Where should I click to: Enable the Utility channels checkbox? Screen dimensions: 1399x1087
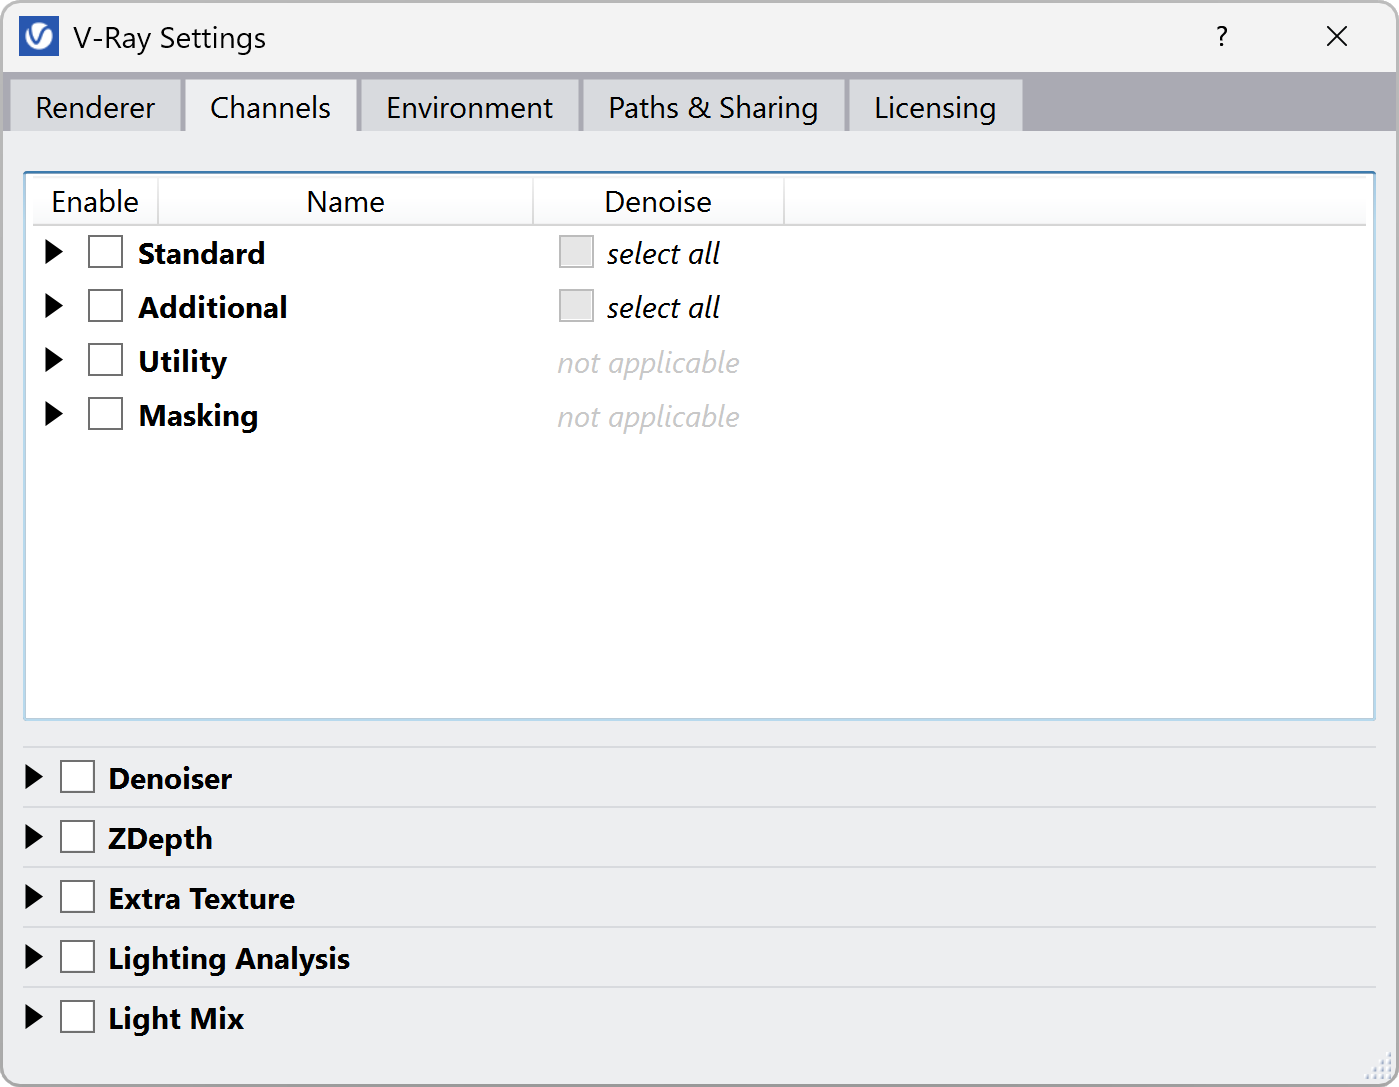tap(105, 360)
